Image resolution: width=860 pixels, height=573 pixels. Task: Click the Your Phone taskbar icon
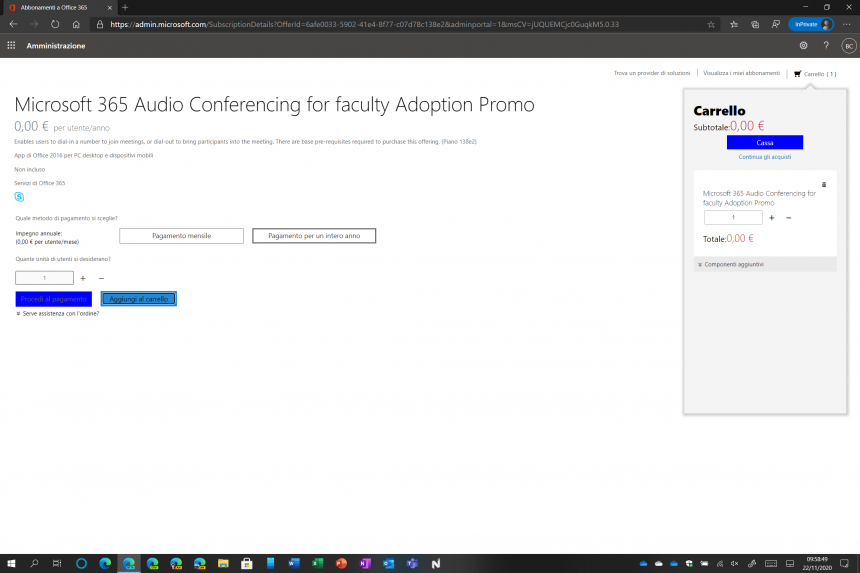pos(270,563)
